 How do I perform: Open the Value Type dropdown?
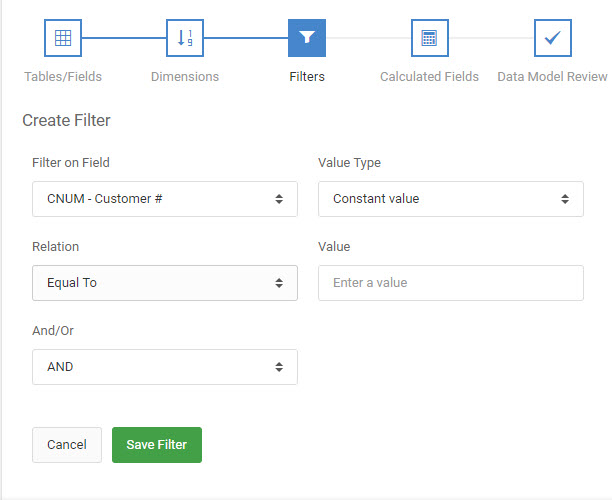click(x=451, y=199)
